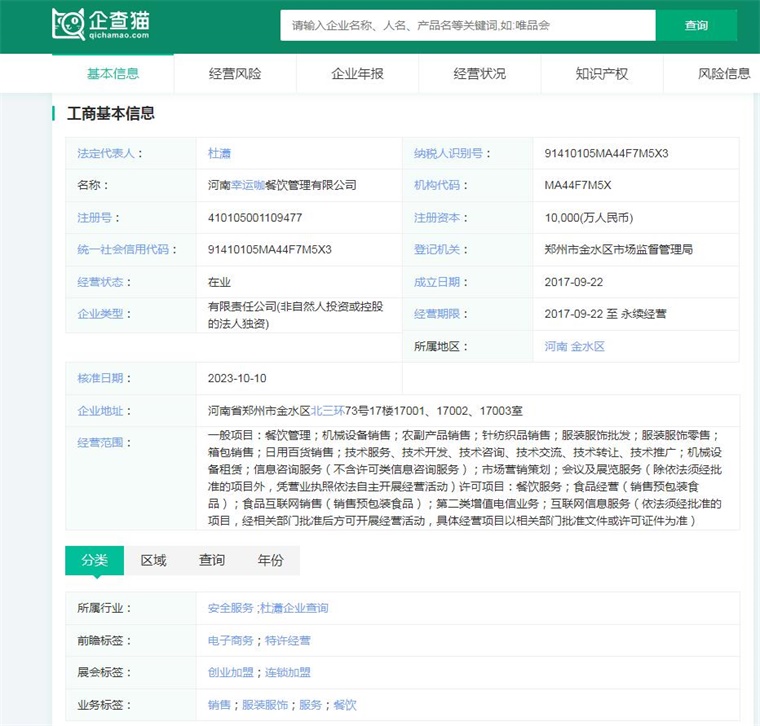
Task: Click the 法定代表人 label link
Action: (105, 154)
